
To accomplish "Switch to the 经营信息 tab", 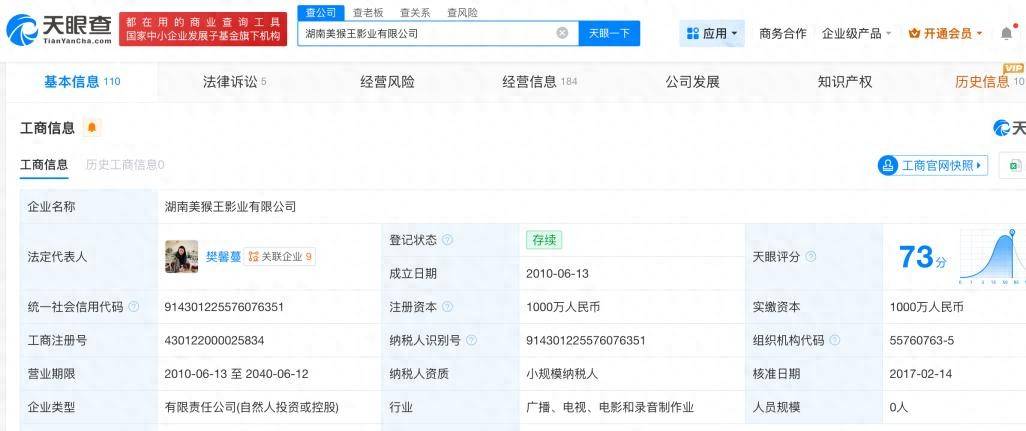I will 539,82.
